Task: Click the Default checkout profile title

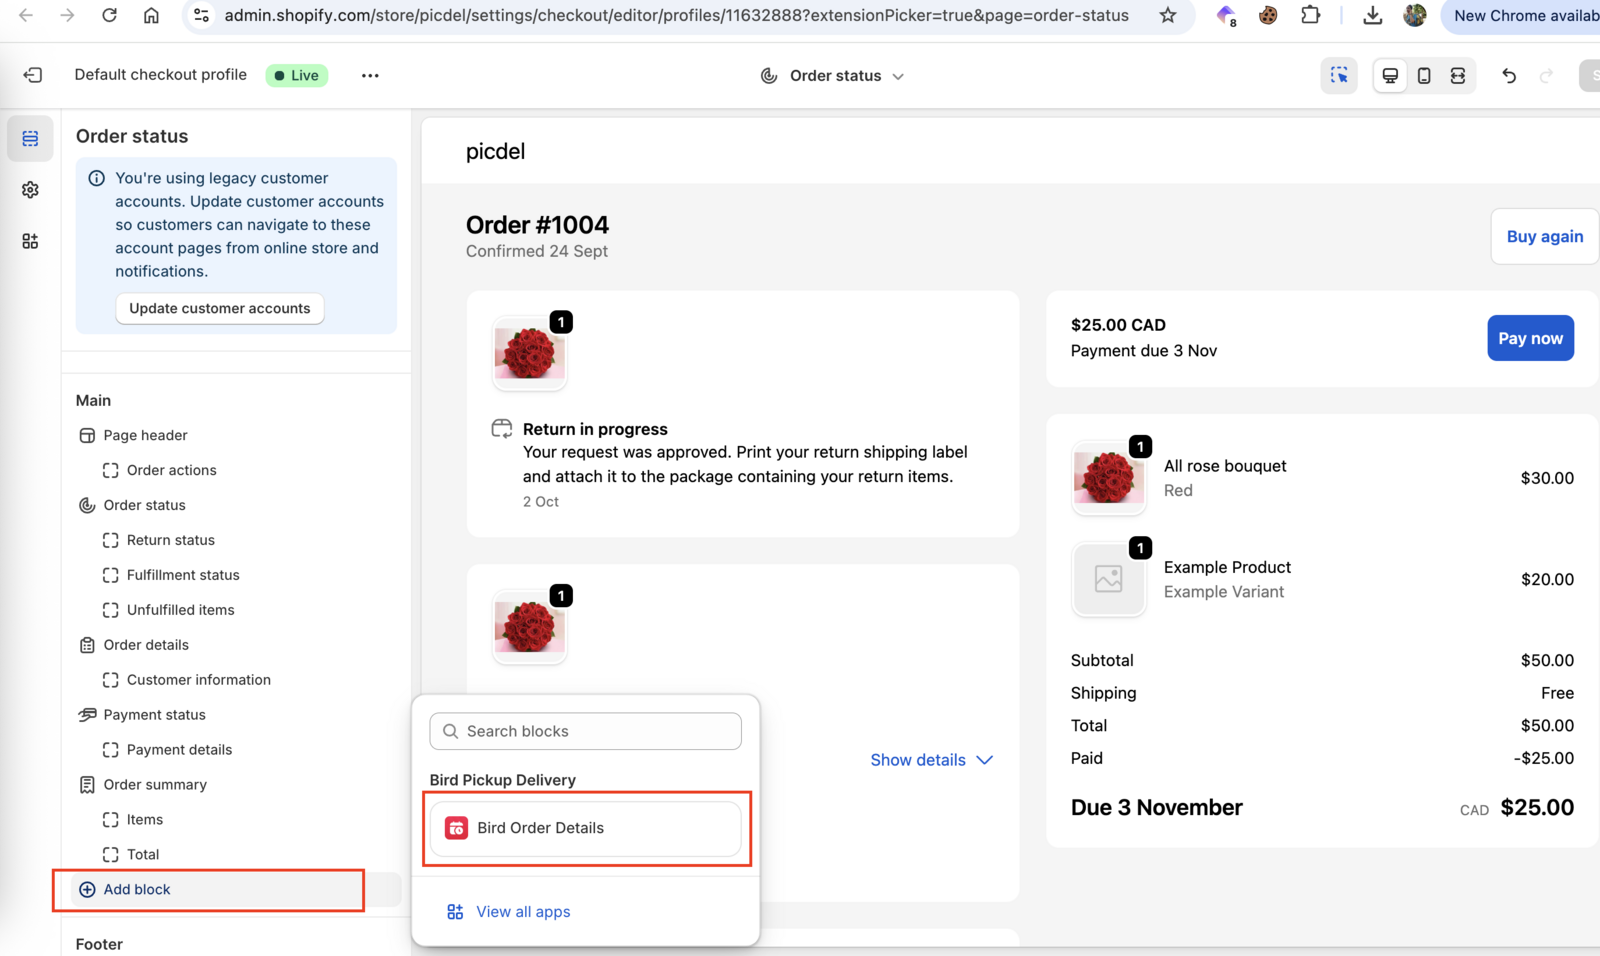Action: click(160, 75)
